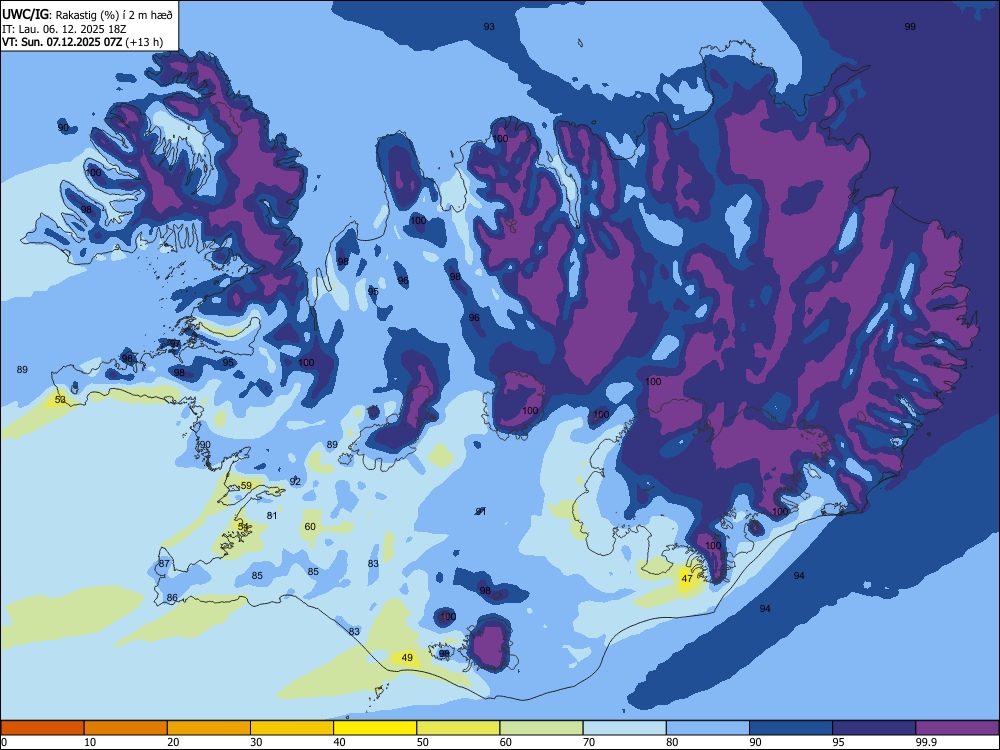The width and height of the screenshot is (1000, 750).
Task: Click the 'VT: Sun. 07.12.2025 07Z' line
Action: click(62, 42)
